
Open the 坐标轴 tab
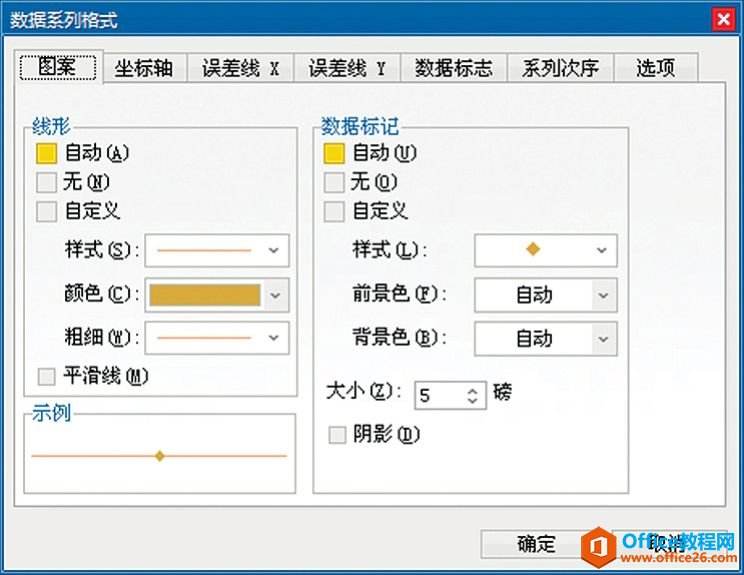pos(144,68)
